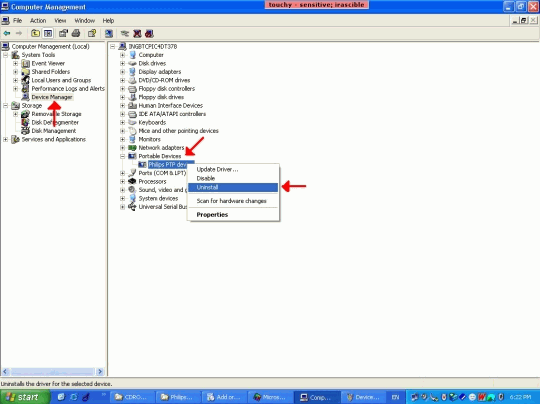Click the console tree horizontal scrollbar

[x=53, y=372]
